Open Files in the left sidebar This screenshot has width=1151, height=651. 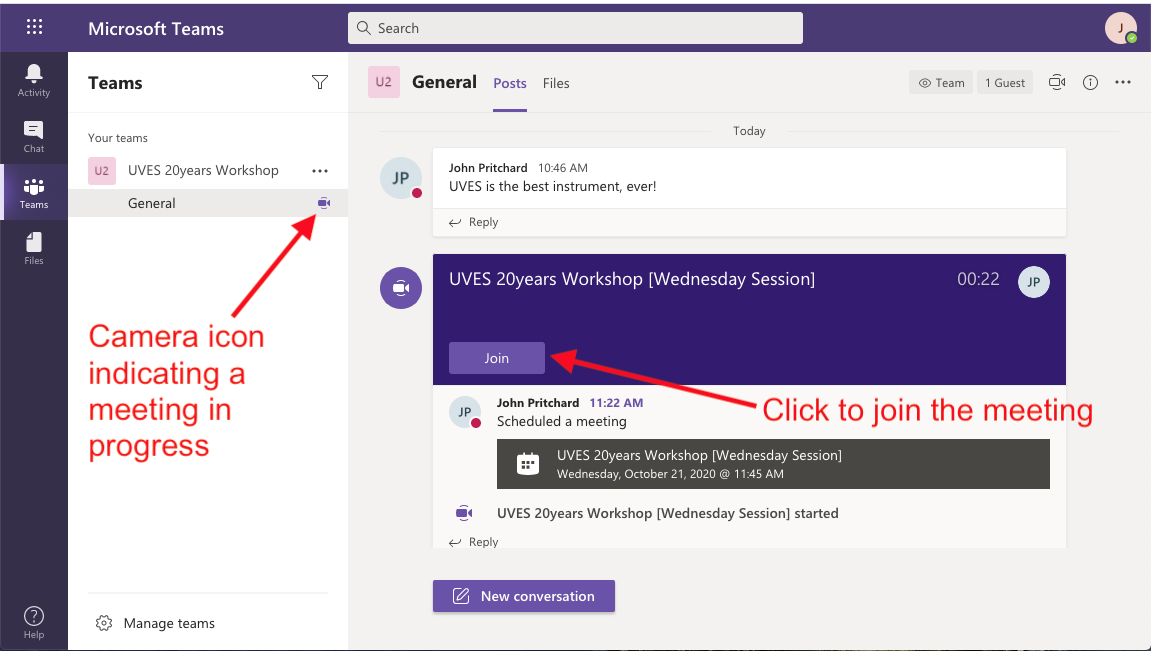[x=34, y=249]
